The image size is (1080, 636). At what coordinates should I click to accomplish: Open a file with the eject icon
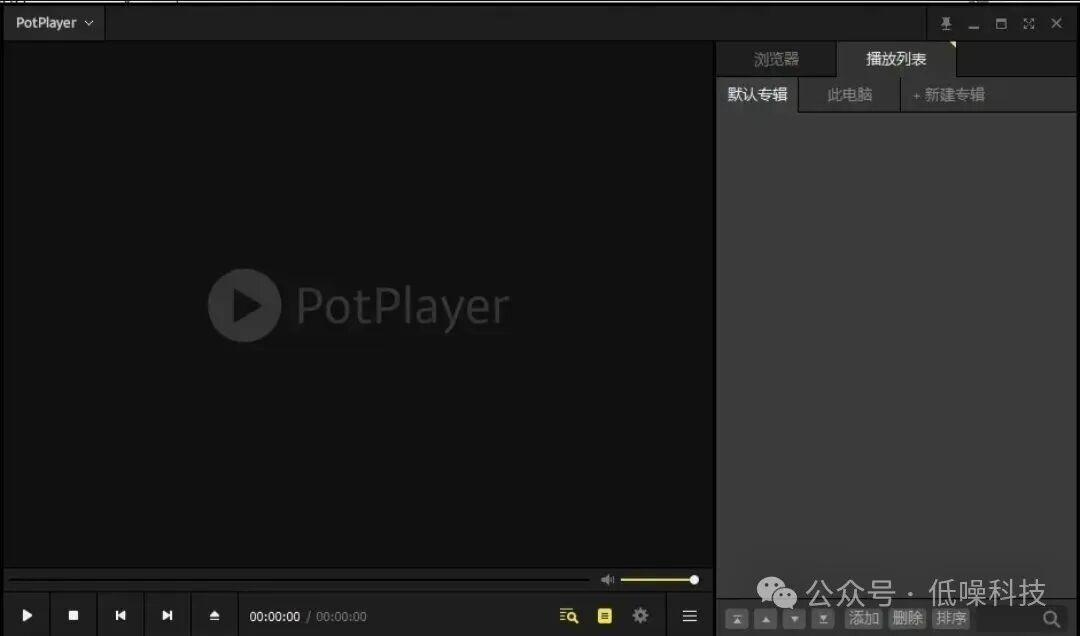[214, 615]
